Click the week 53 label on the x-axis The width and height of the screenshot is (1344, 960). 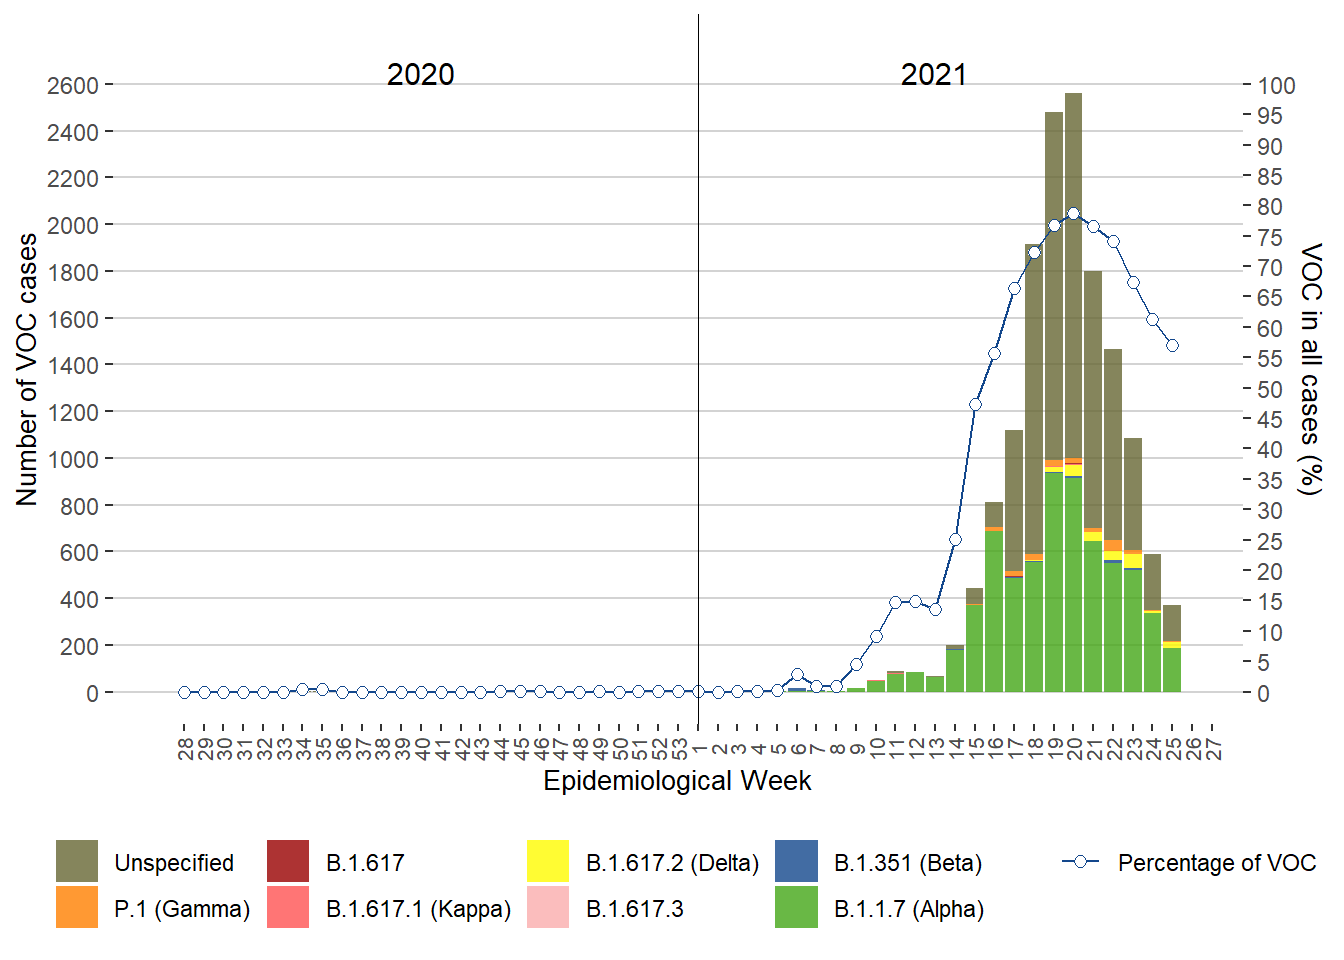tap(680, 748)
